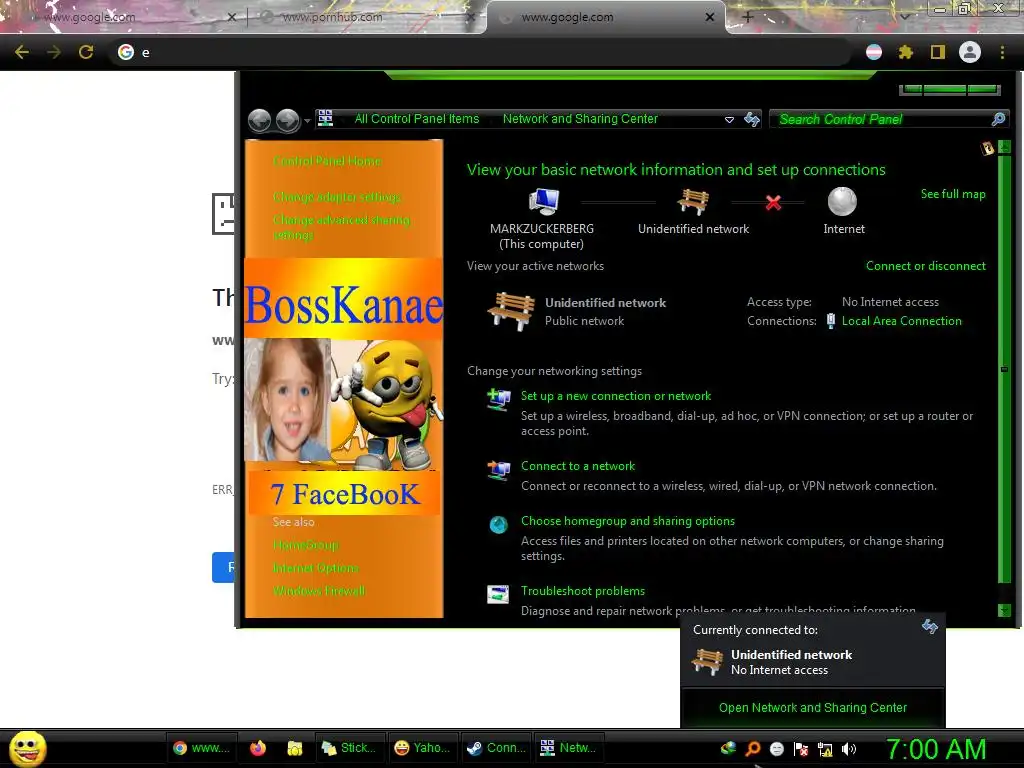Expand the address bar history dropdown

tap(729, 120)
